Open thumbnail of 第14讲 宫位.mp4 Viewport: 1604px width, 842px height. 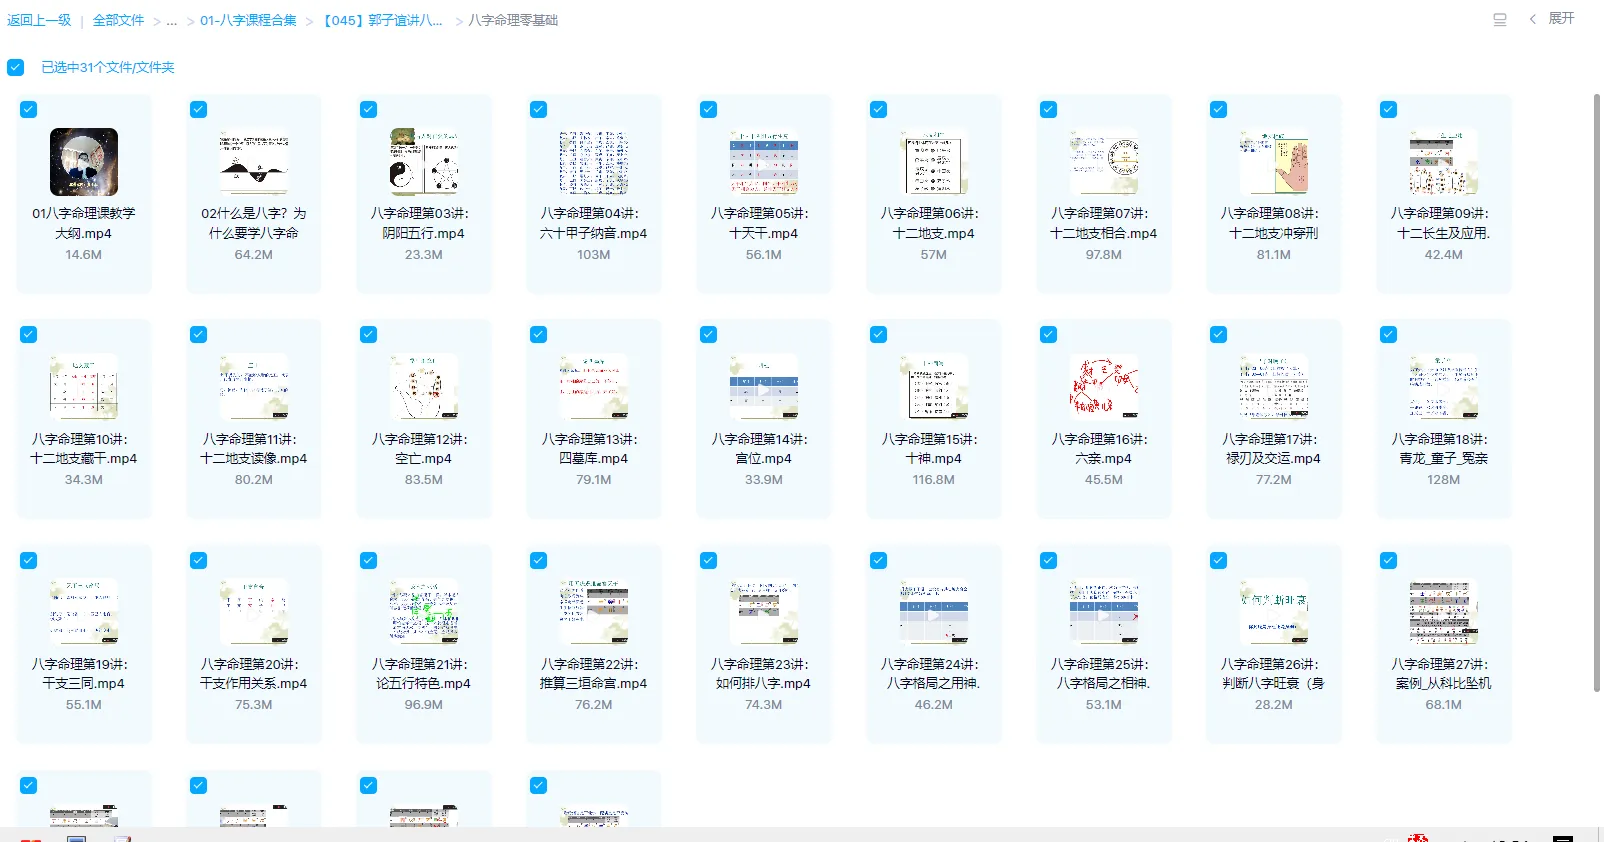click(764, 387)
